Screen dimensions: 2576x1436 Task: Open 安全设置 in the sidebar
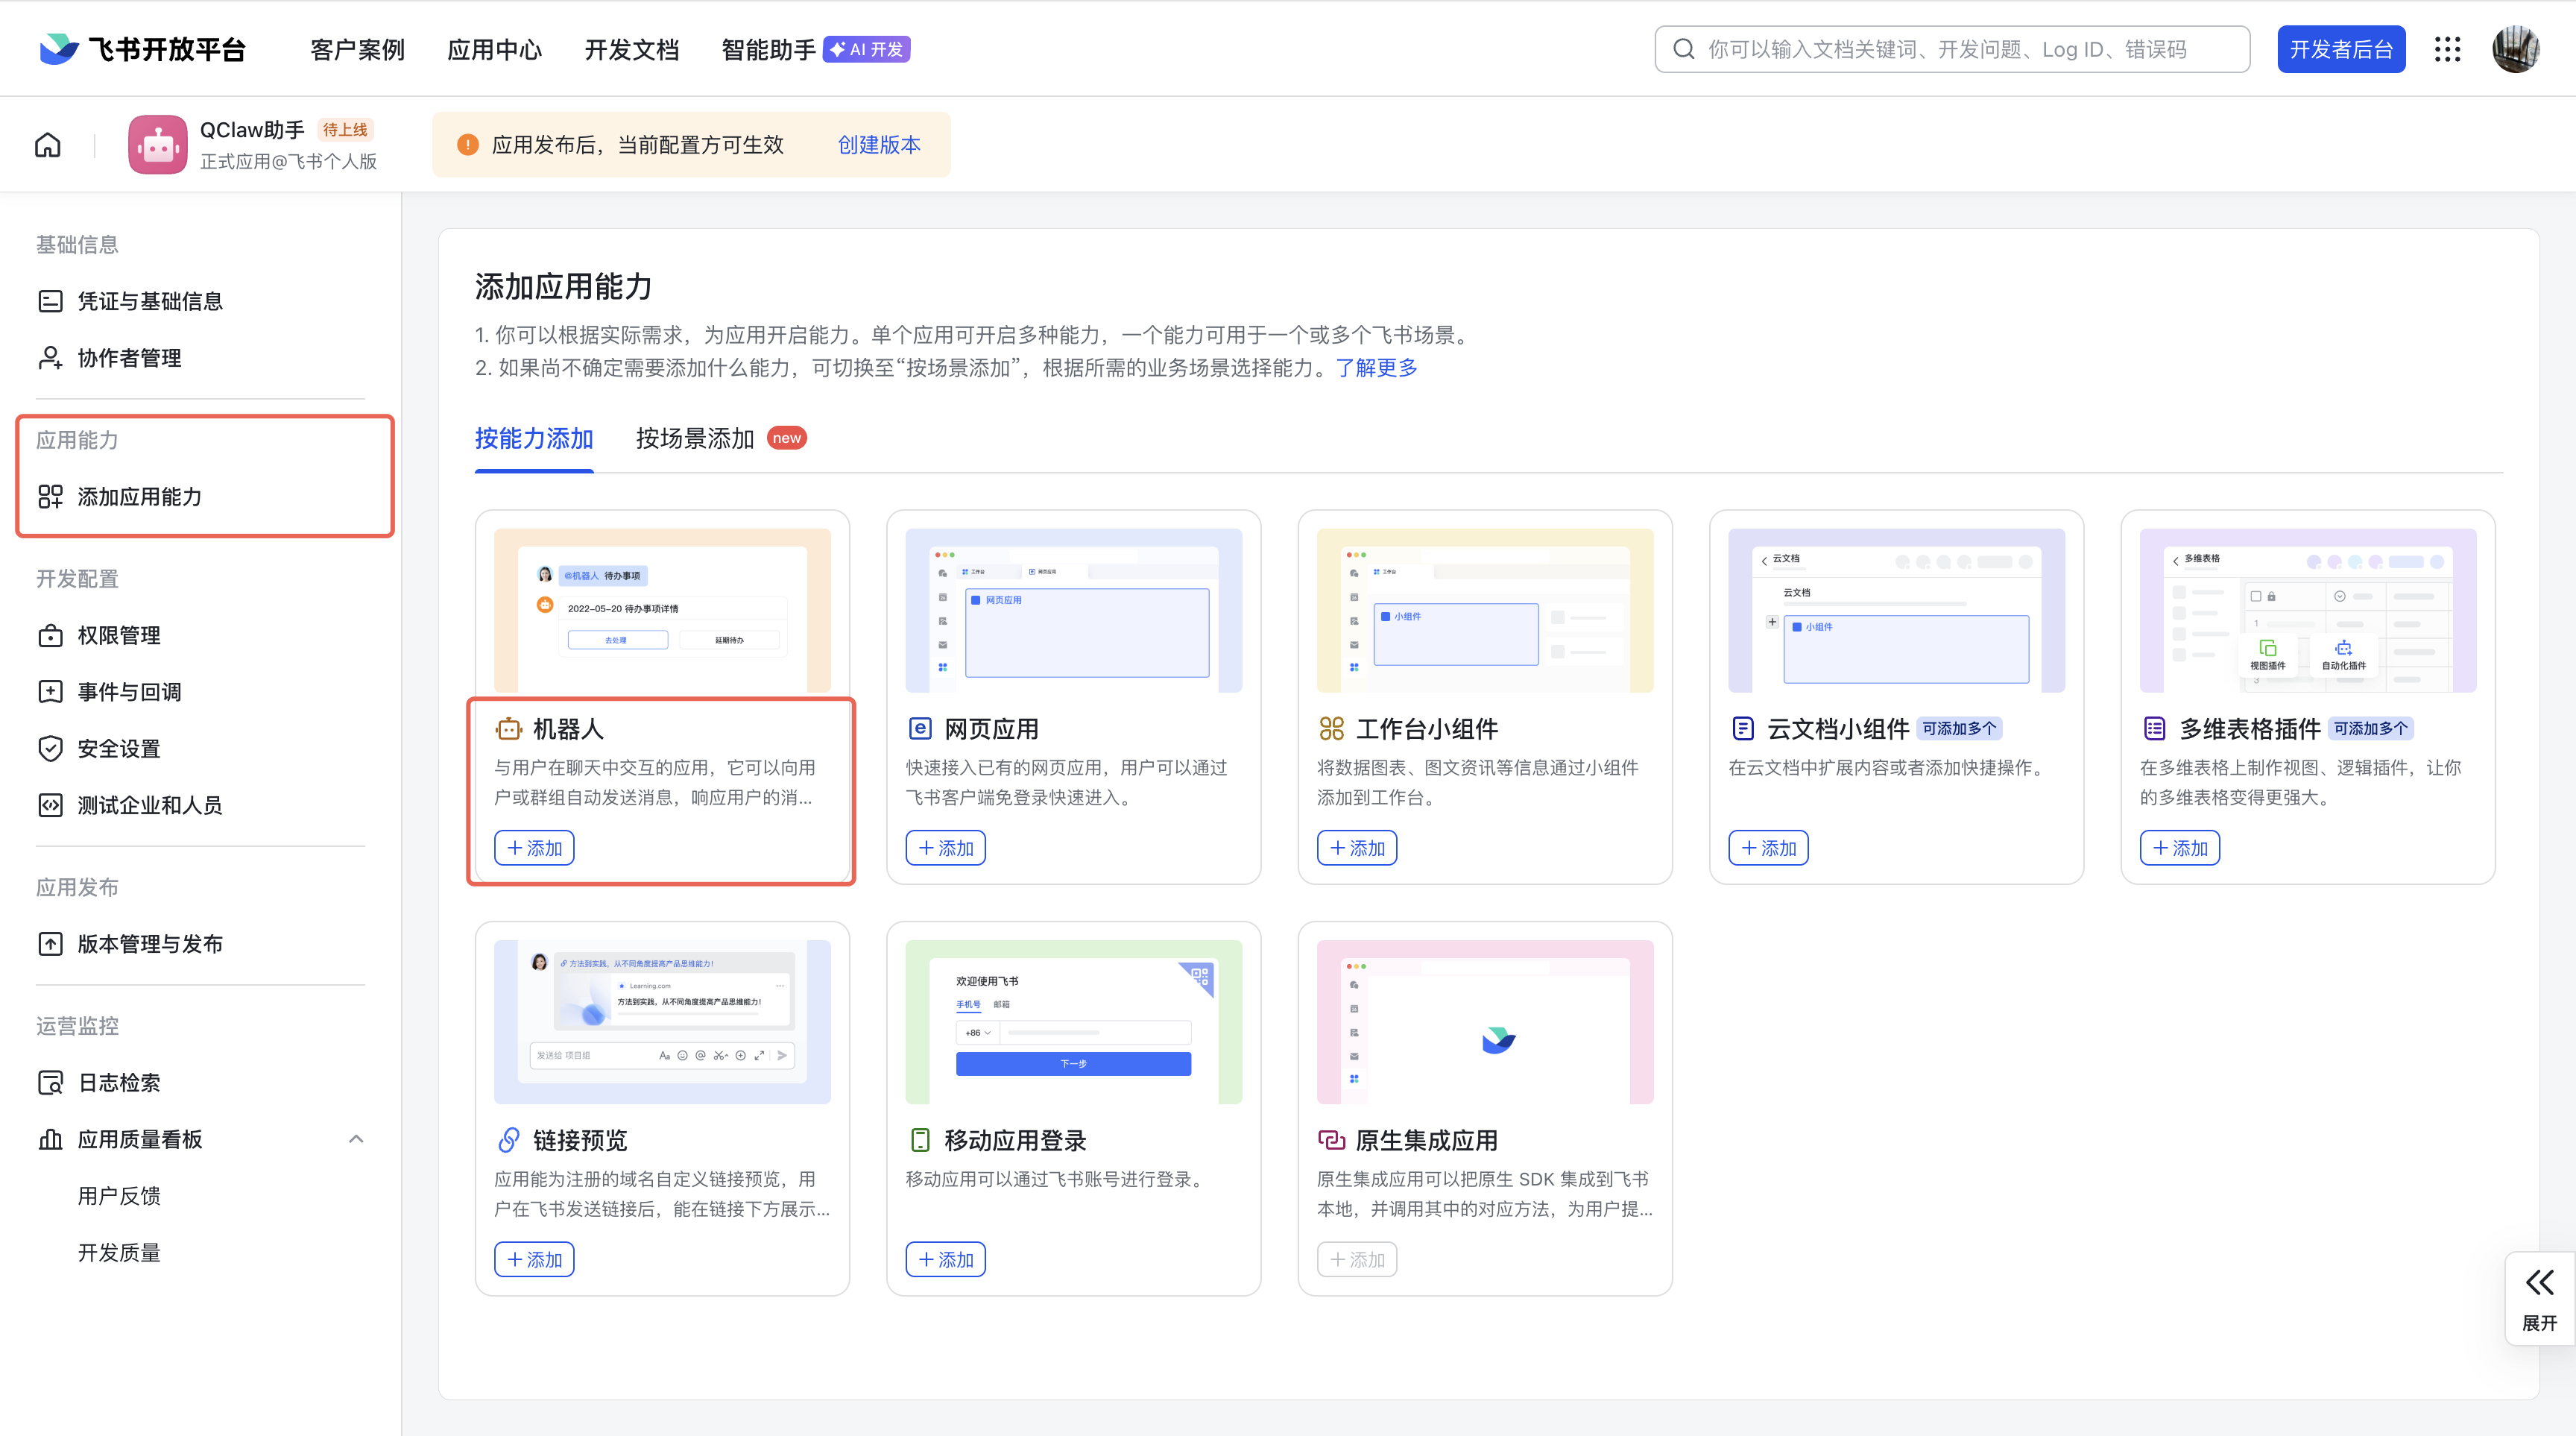tap(117, 747)
